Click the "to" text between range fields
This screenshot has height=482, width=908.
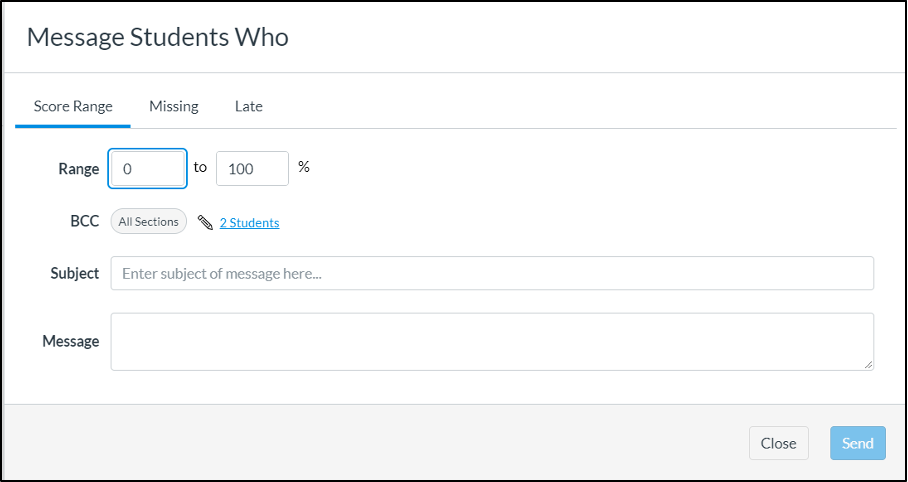200,167
